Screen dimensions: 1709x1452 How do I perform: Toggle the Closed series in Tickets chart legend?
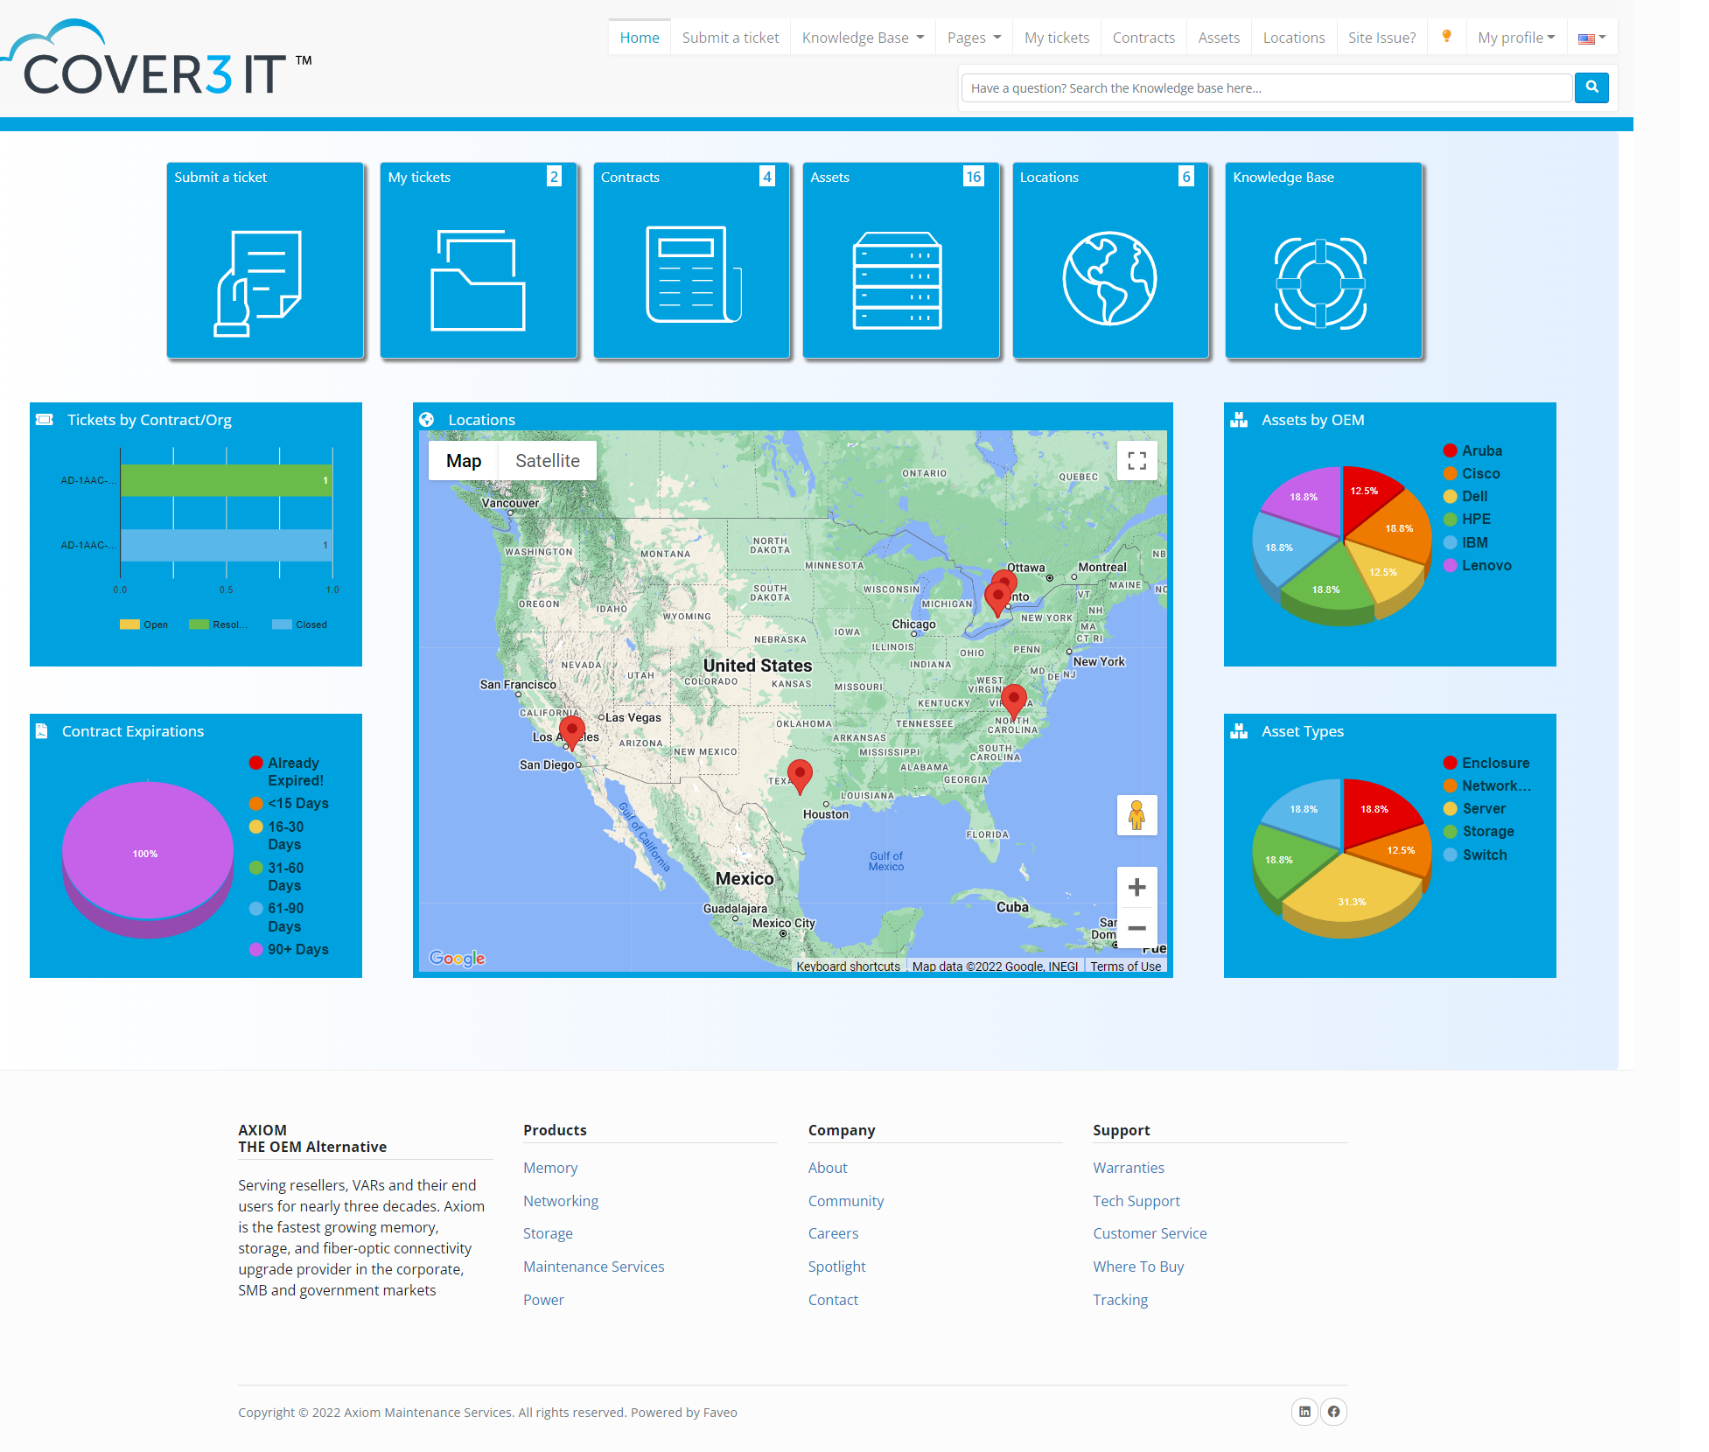click(300, 624)
